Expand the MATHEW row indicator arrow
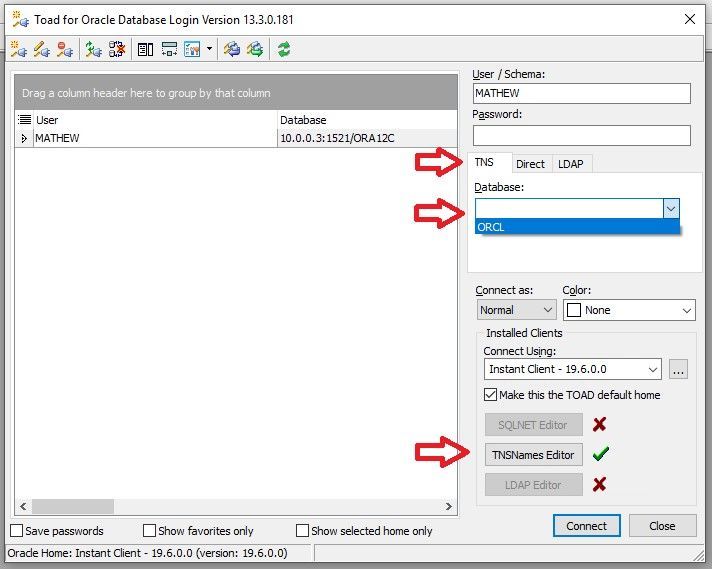 (x=24, y=138)
